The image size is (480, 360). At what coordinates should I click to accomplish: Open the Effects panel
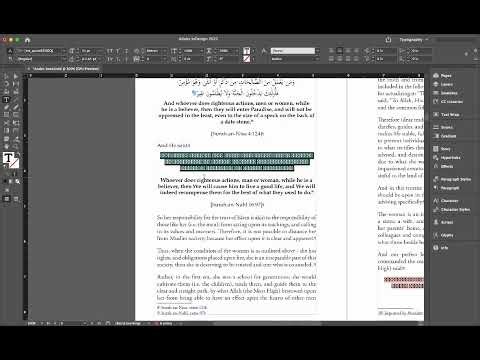(x=443, y=166)
